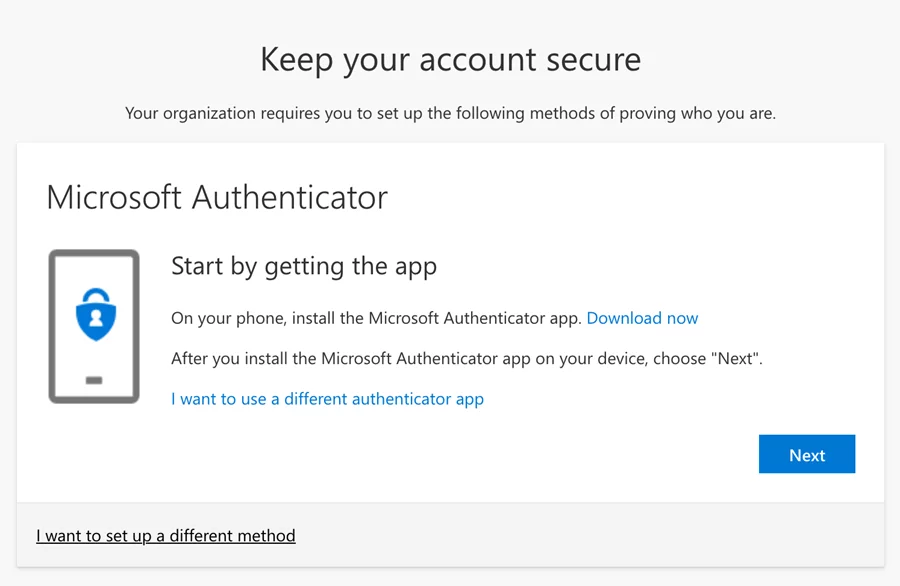Click the 'Microsoft Authenticator' card title

point(217,197)
